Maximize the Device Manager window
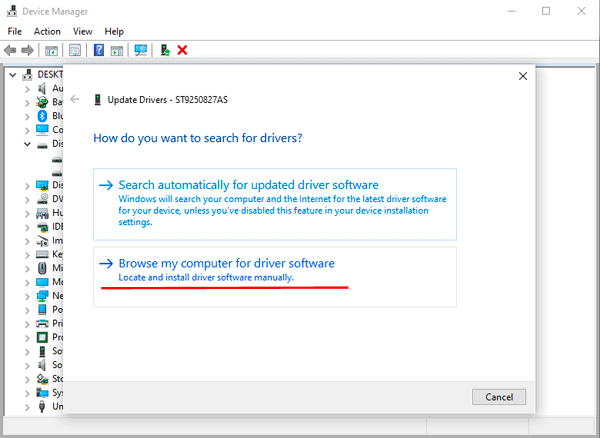 pyautogui.click(x=546, y=11)
